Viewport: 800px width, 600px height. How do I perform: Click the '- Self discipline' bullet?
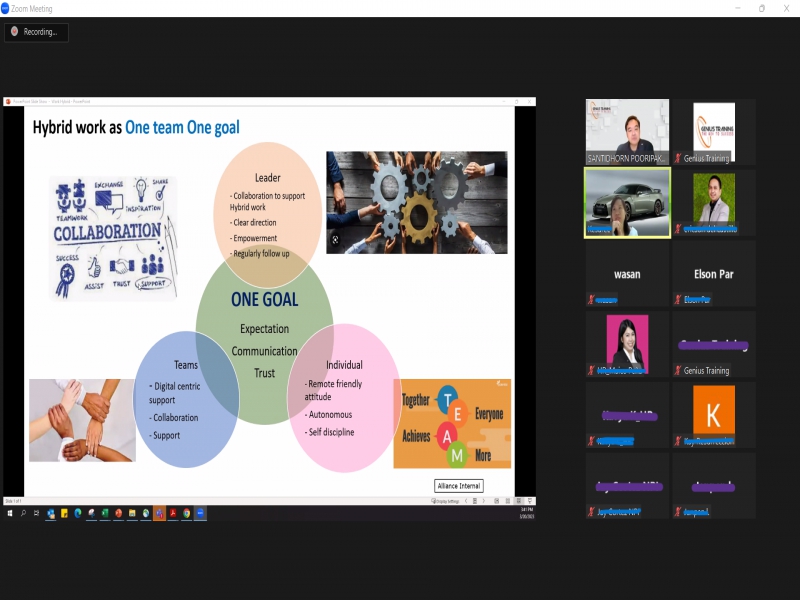(329, 432)
